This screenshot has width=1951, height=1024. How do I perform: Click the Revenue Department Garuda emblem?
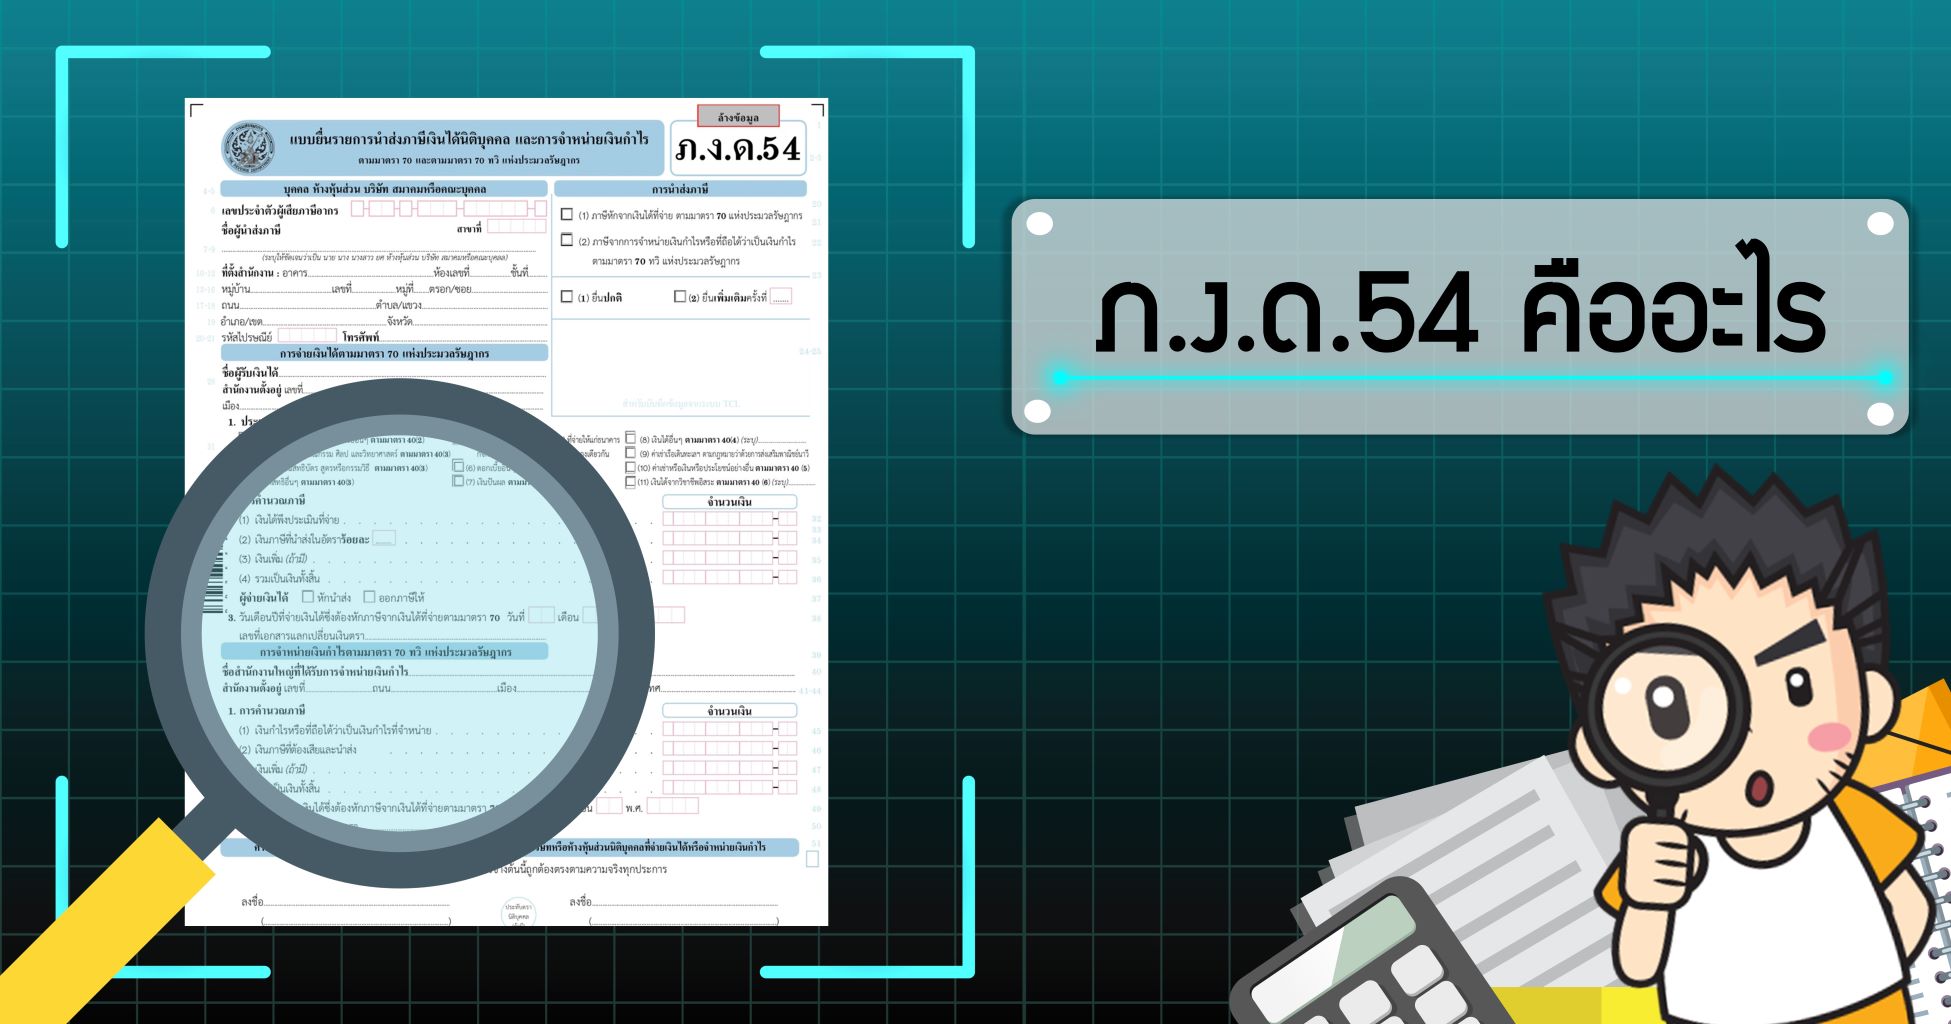coord(247,148)
